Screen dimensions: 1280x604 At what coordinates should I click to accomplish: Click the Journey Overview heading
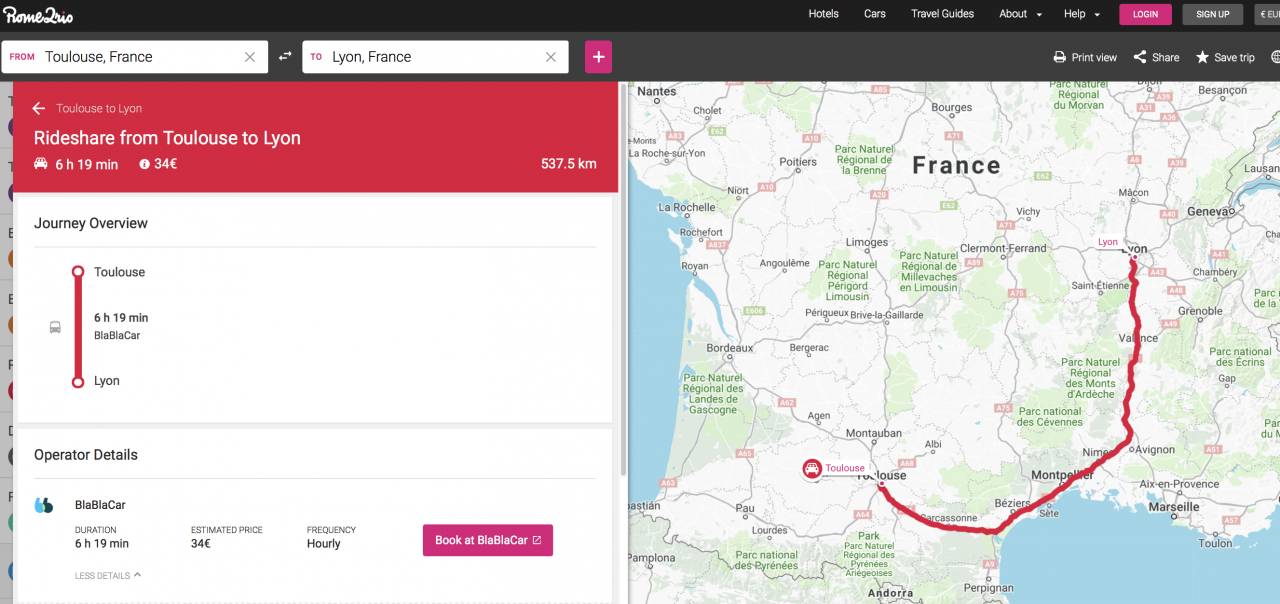tap(91, 223)
